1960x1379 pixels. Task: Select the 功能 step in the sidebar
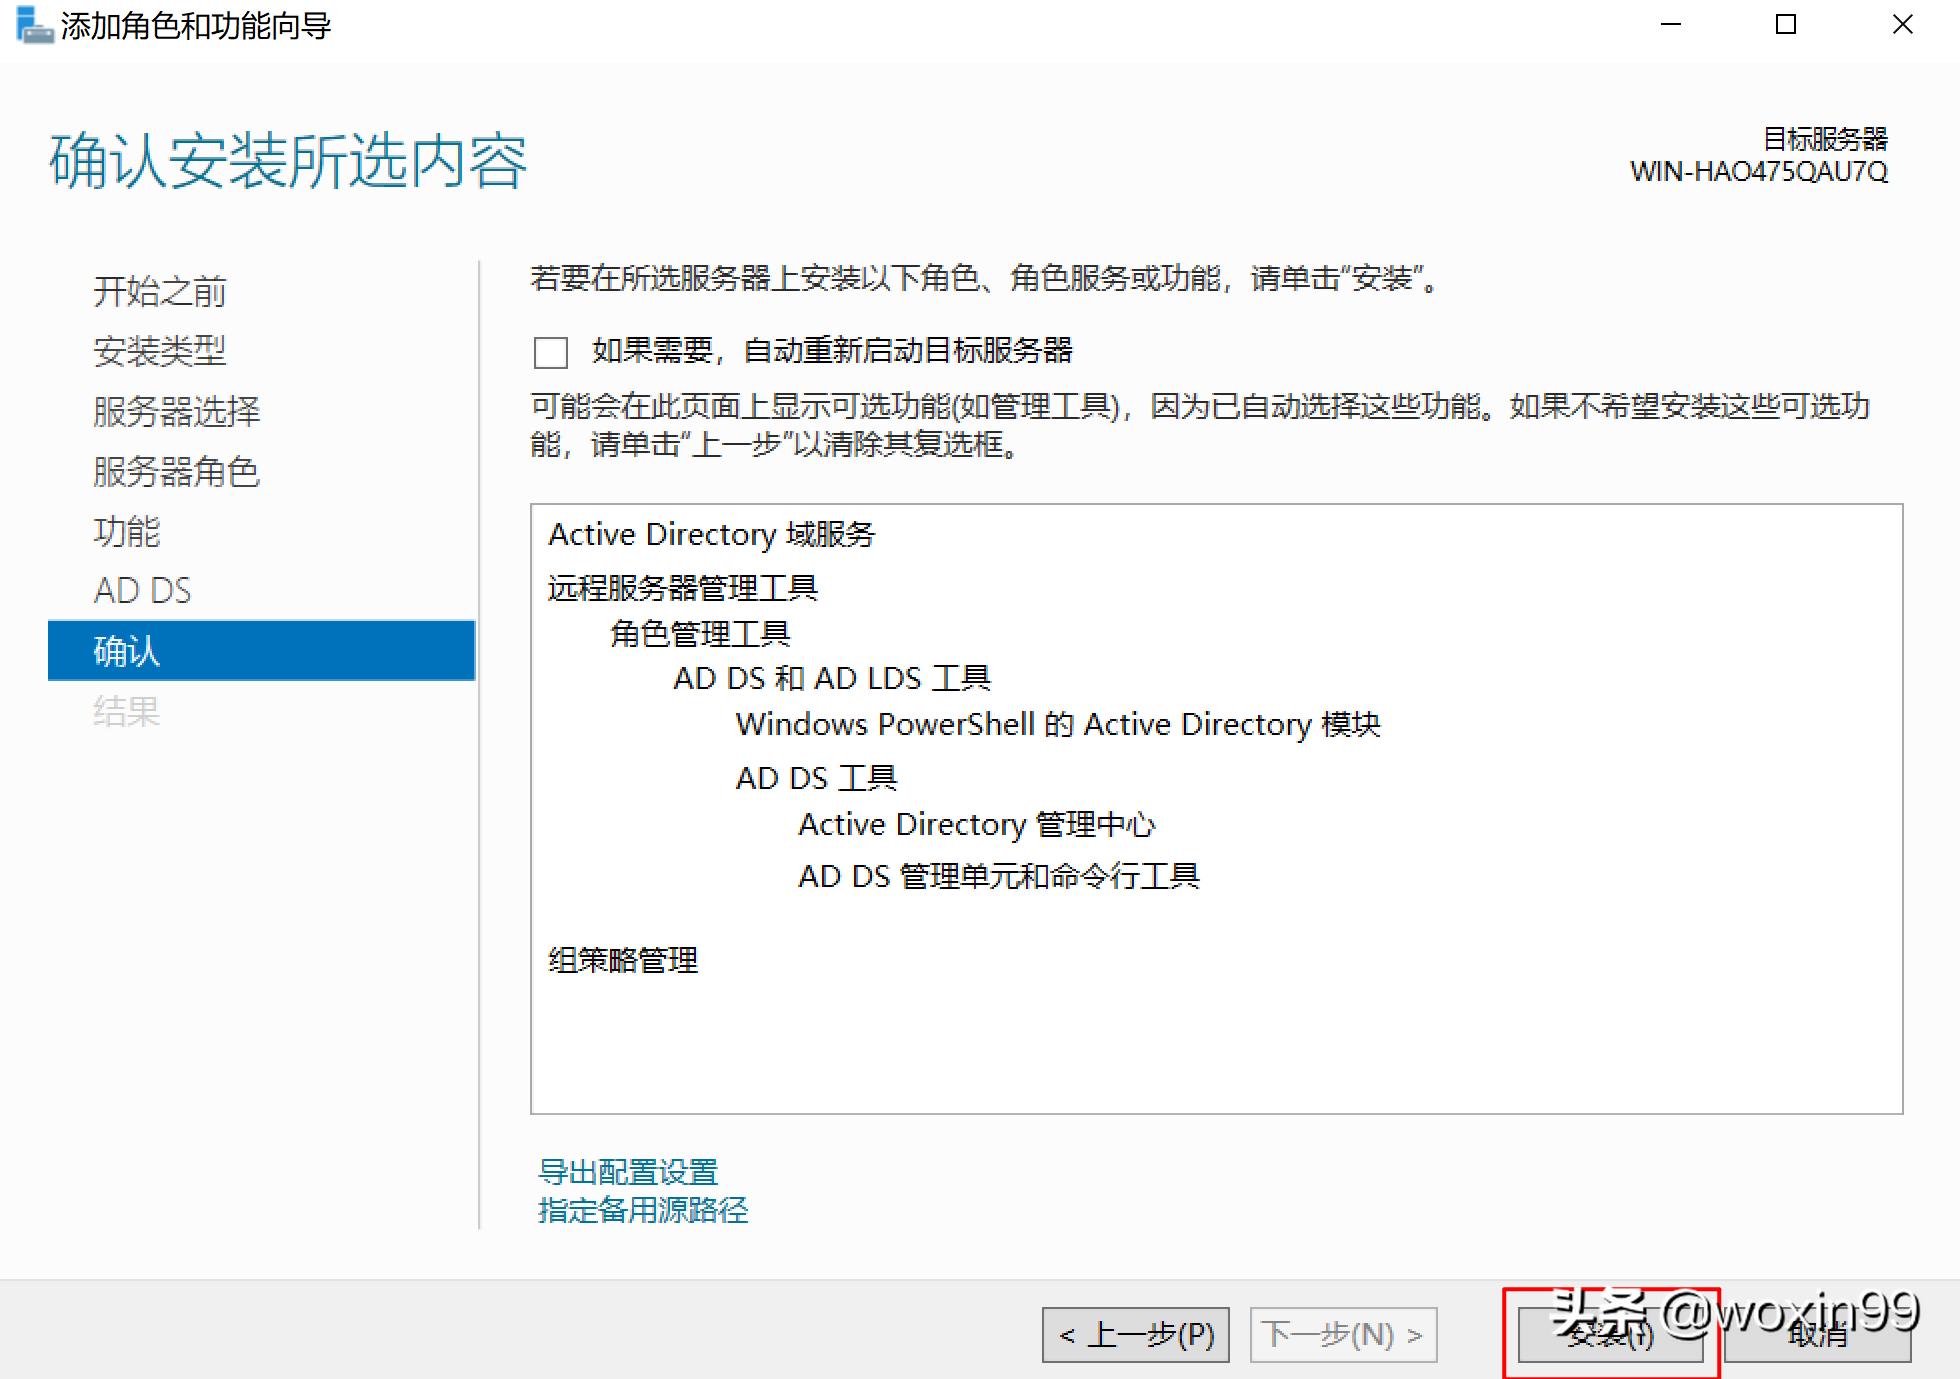(126, 532)
